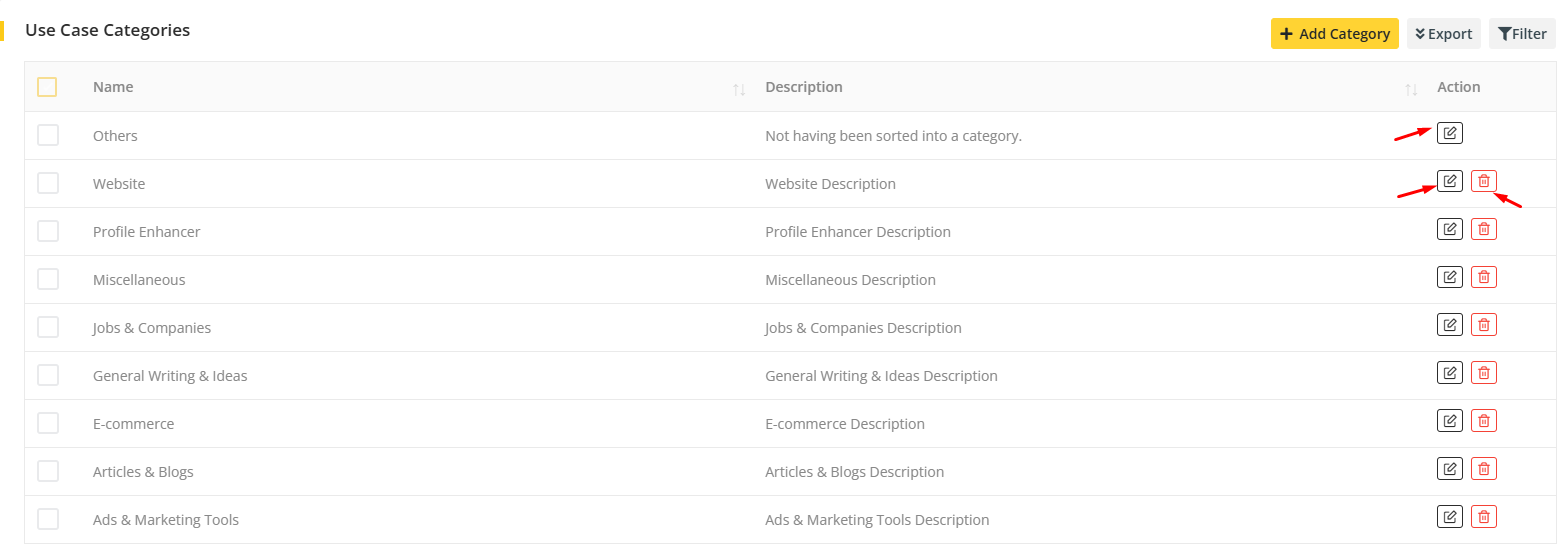Viewport: 1562px width, 550px height.
Task: Sort table by Name column arrows
Action: pyautogui.click(x=739, y=89)
